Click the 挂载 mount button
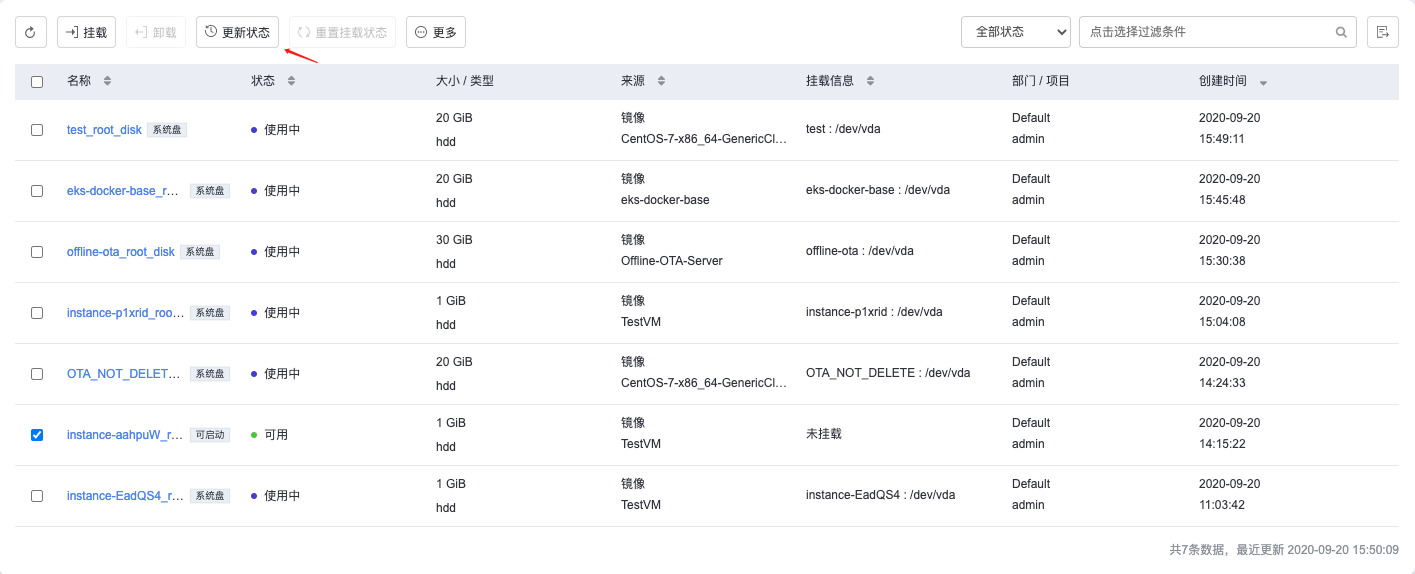Image resolution: width=1415 pixels, height=574 pixels. click(x=86, y=32)
